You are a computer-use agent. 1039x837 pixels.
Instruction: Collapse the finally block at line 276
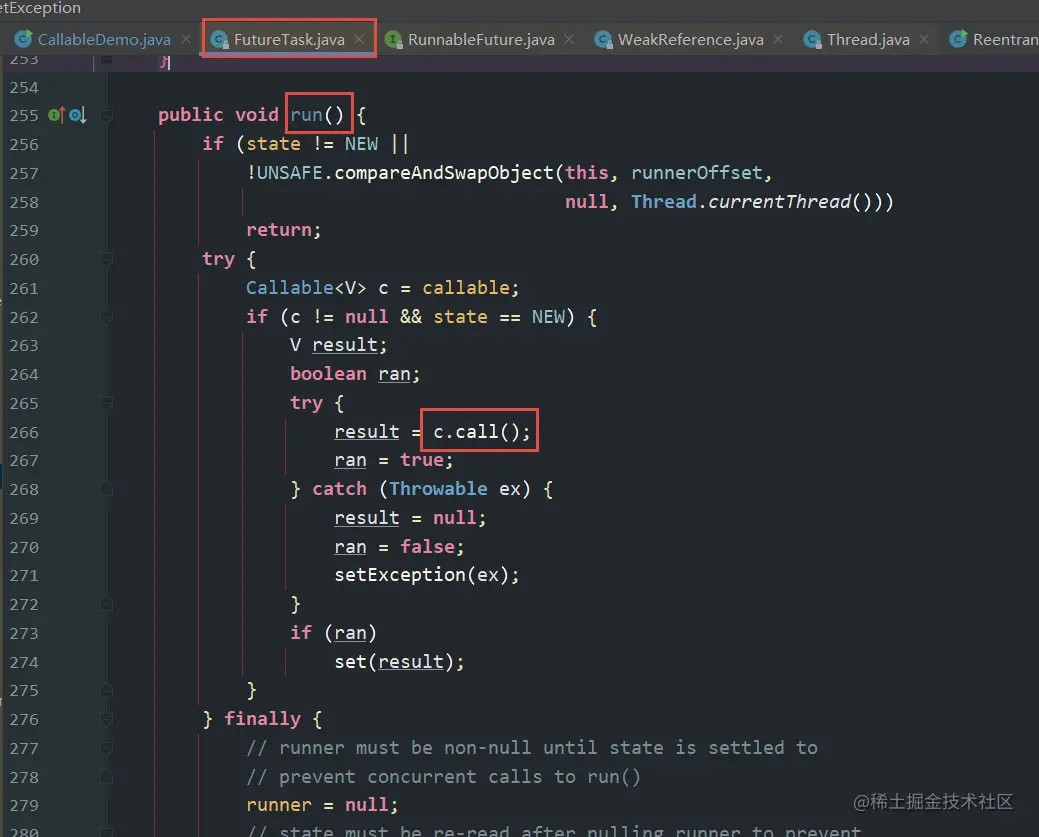click(106, 719)
